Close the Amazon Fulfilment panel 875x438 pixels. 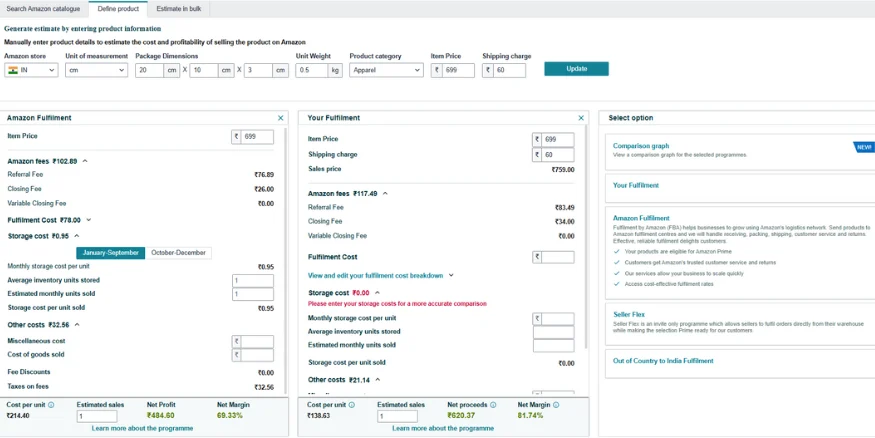click(x=281, y=118)
